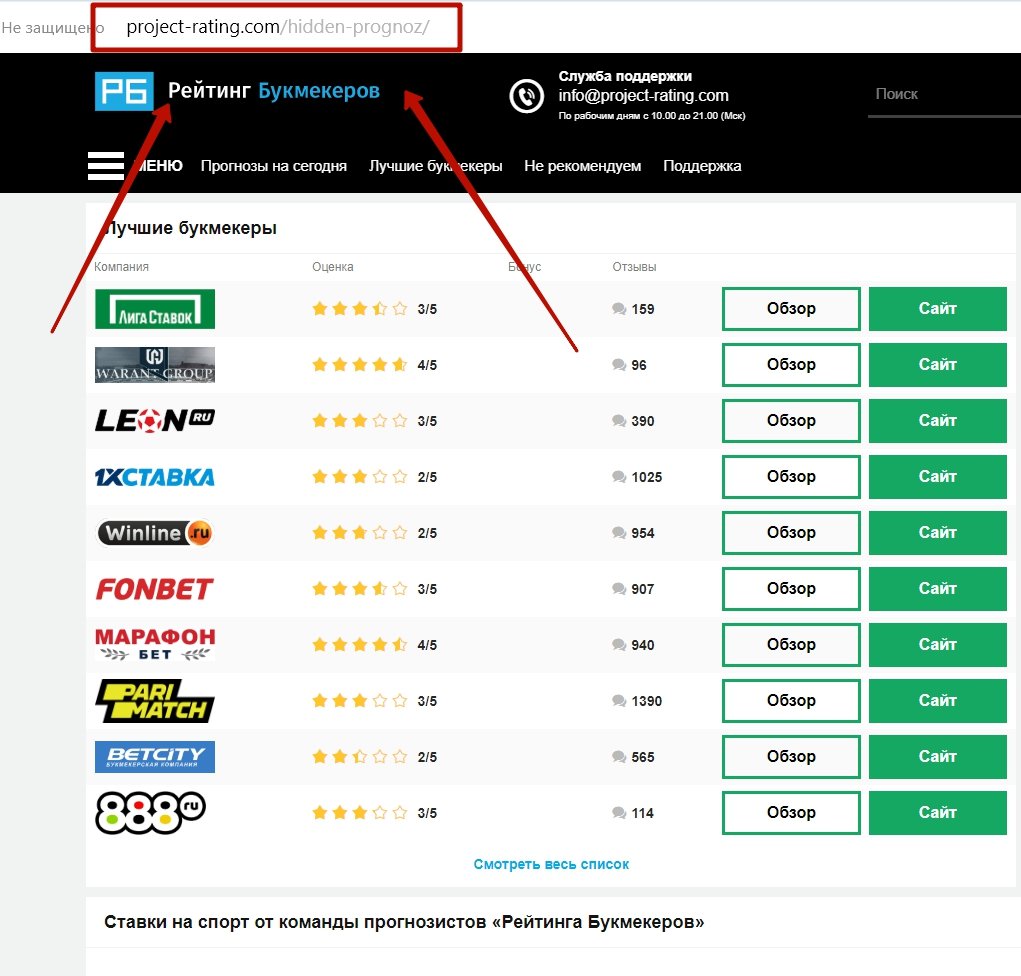Click the 888.ru logo
The image size is (1021, 976).
pos(150,813)
